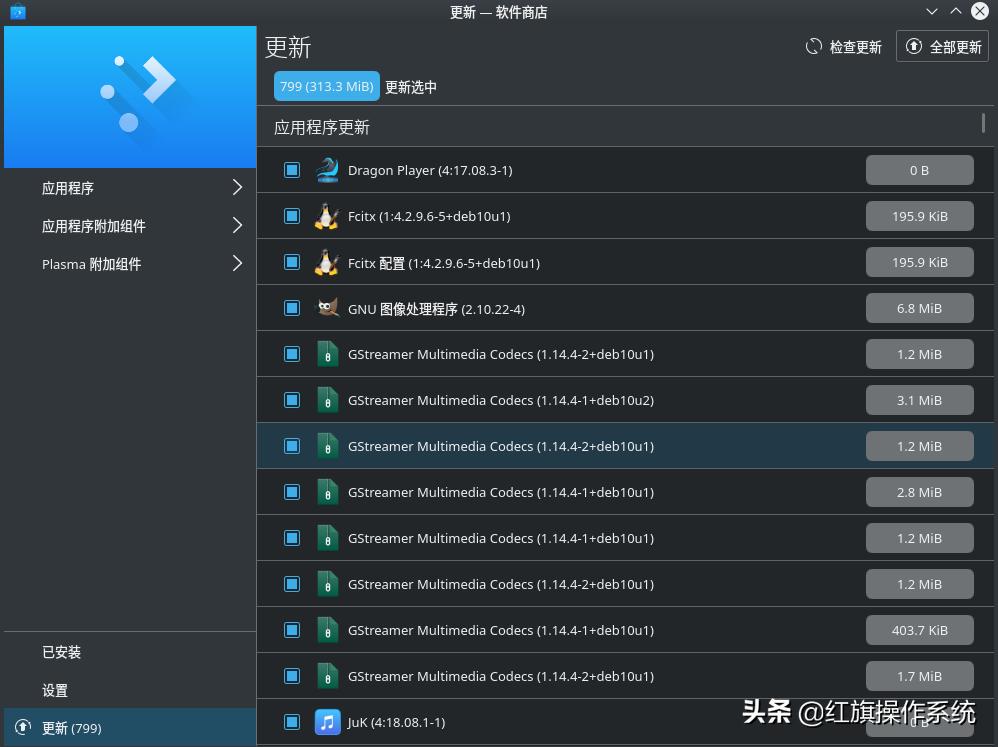Viewport: 998px width, 747px height.
Task: Click 检查更新 to check for updates
Action: [853, 46]
